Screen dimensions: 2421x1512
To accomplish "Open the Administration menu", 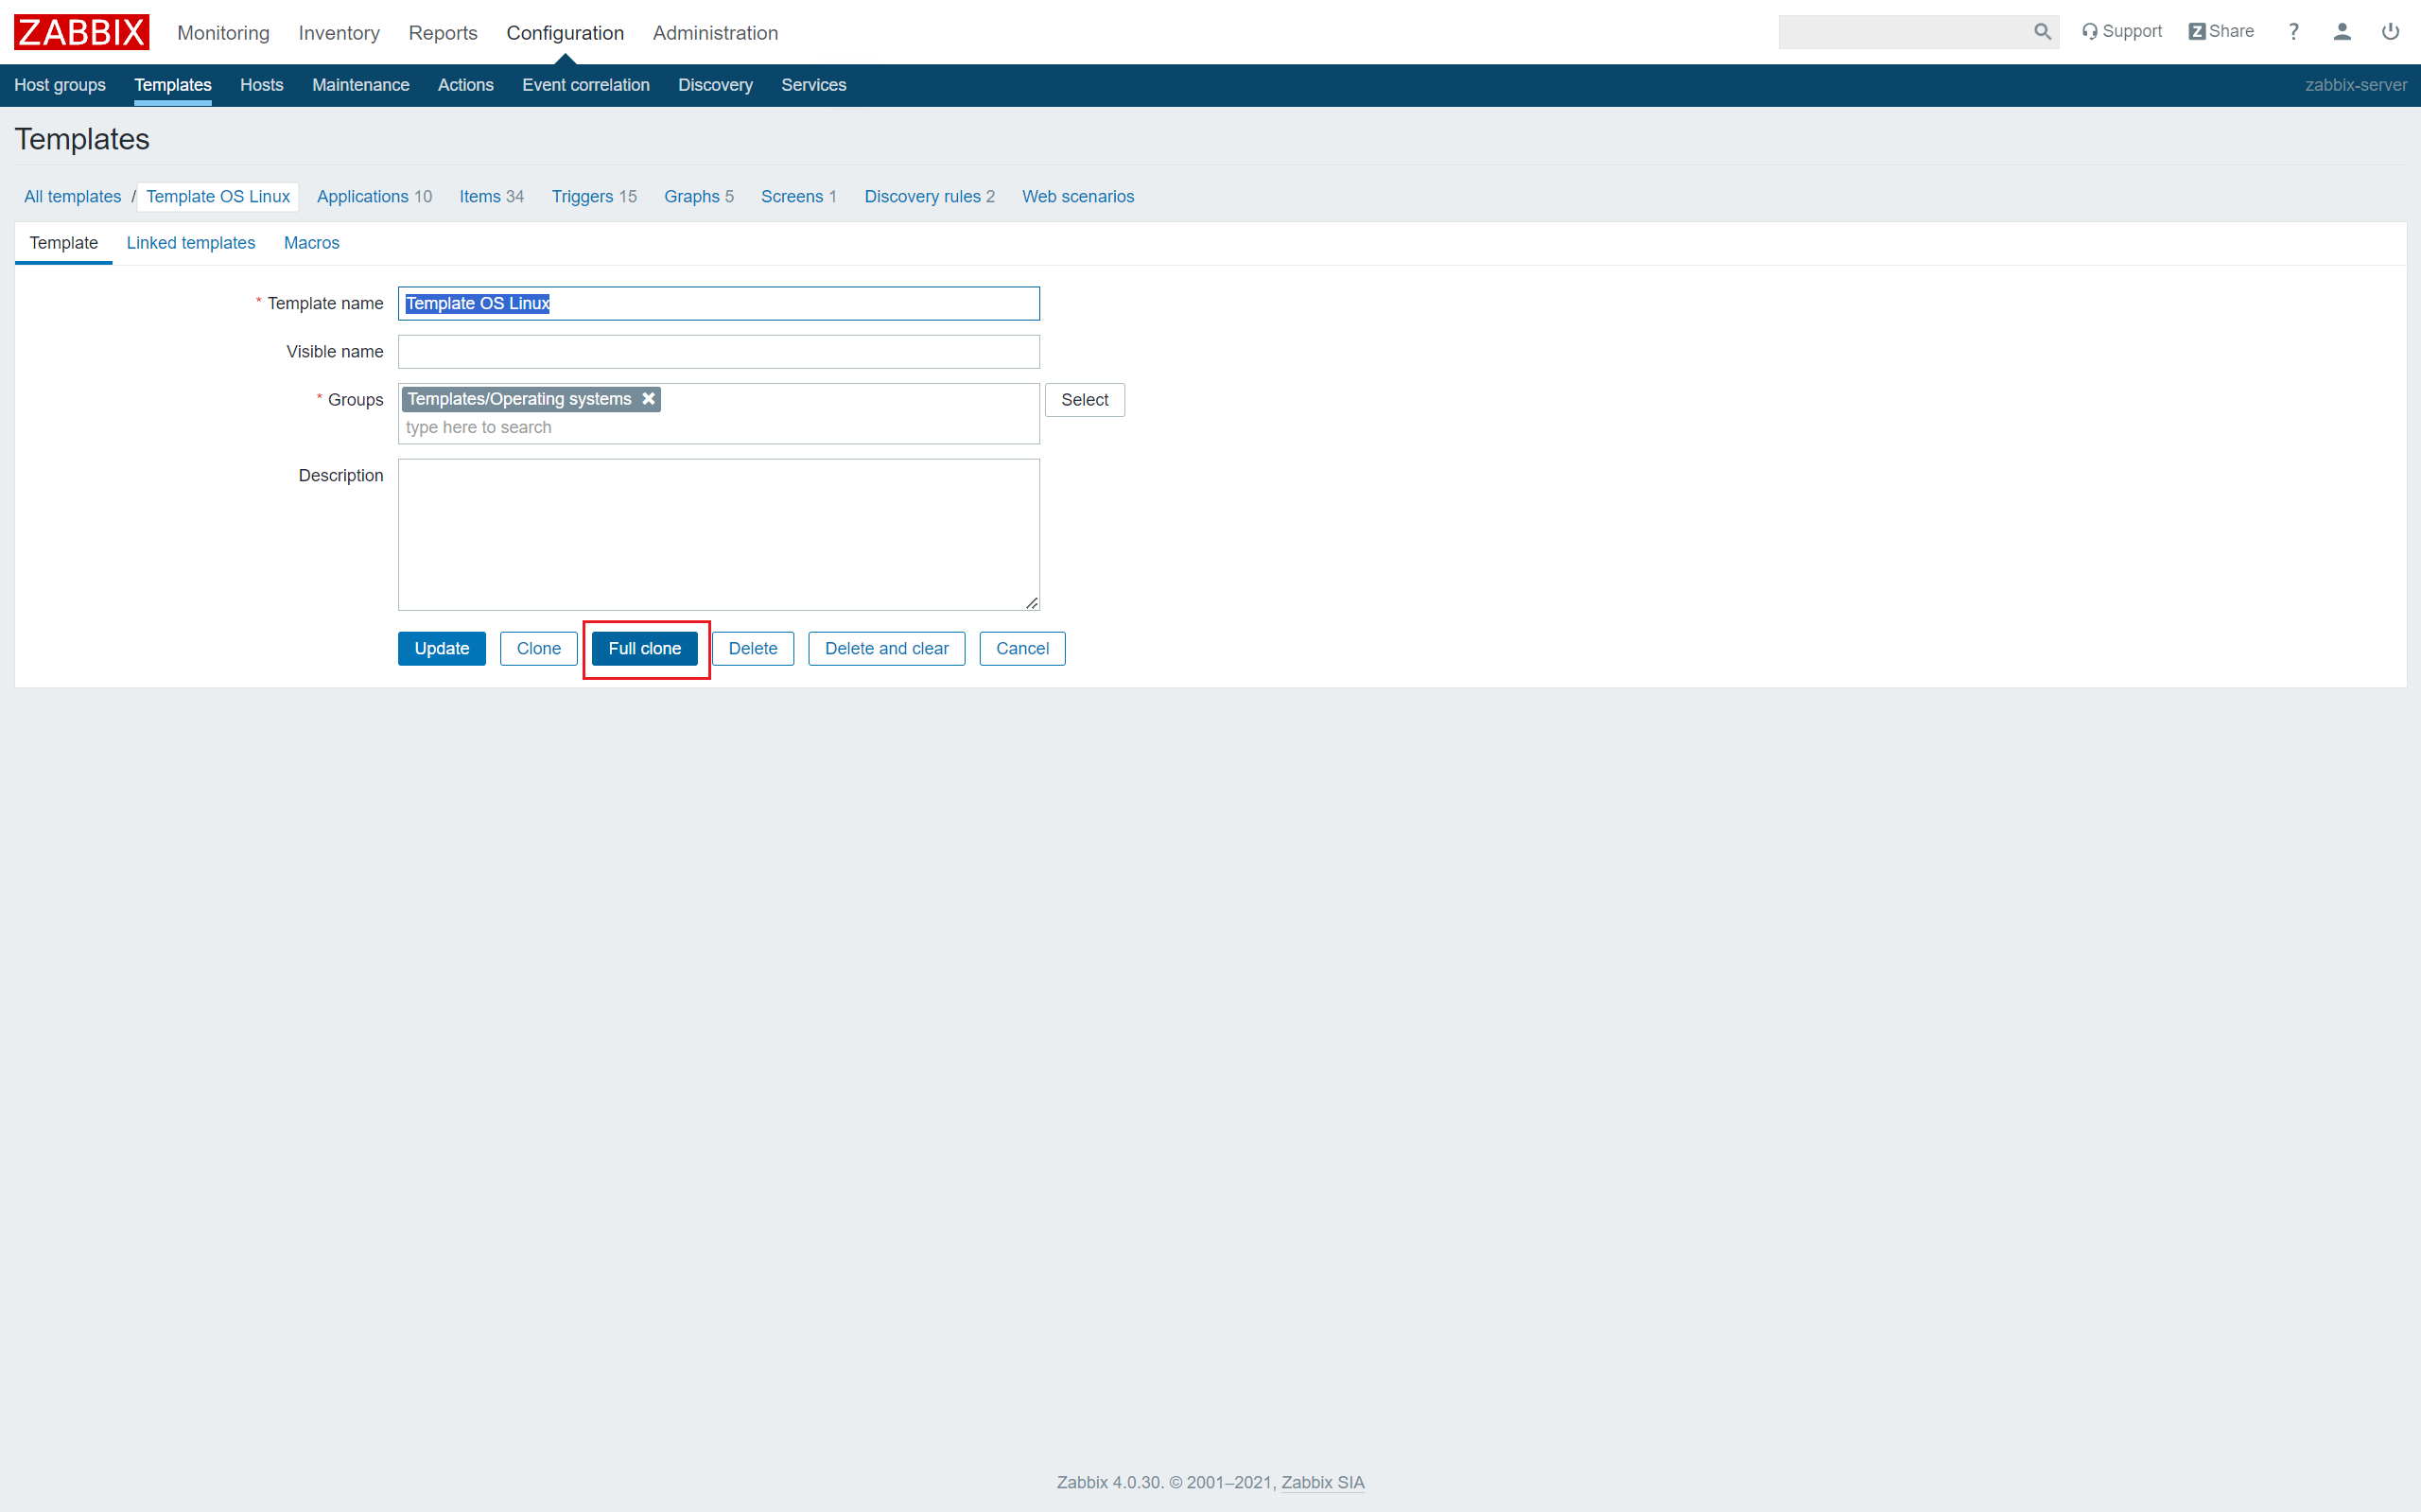I will (715, 33).
